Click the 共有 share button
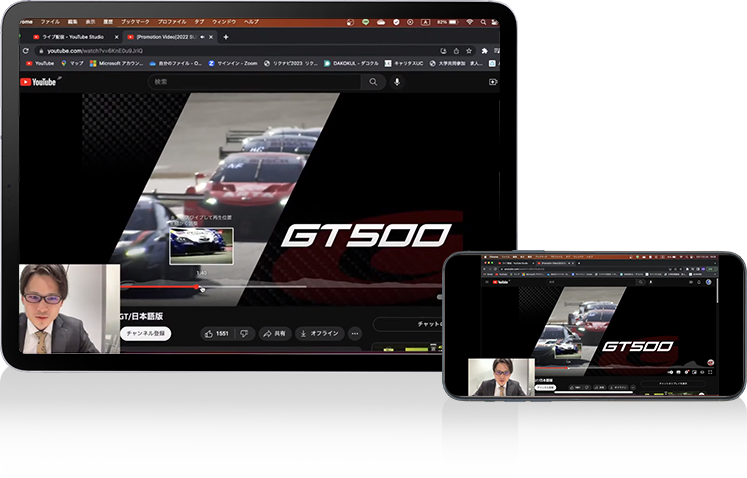747x478 pixels. point(275,334)
